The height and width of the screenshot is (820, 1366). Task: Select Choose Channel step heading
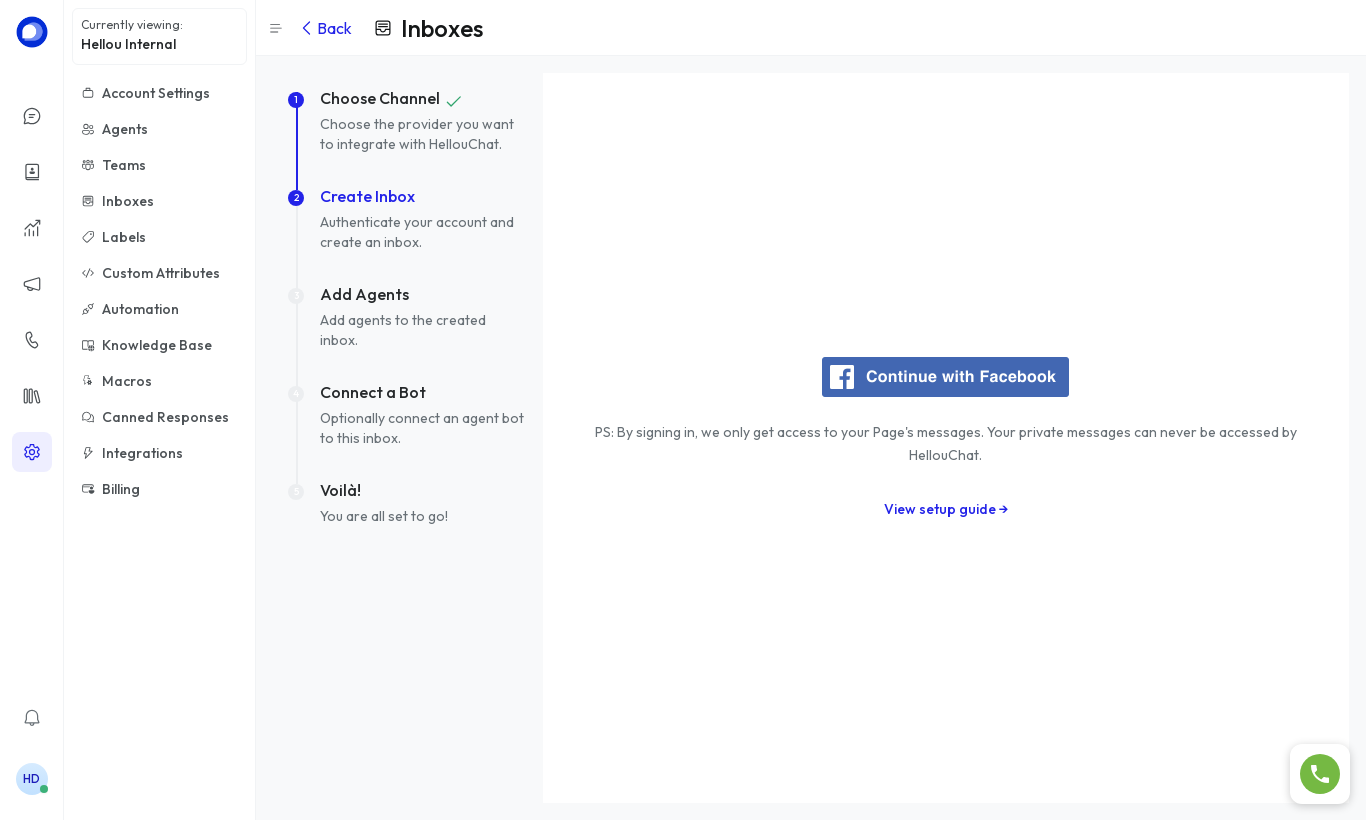tap(380, 99)
